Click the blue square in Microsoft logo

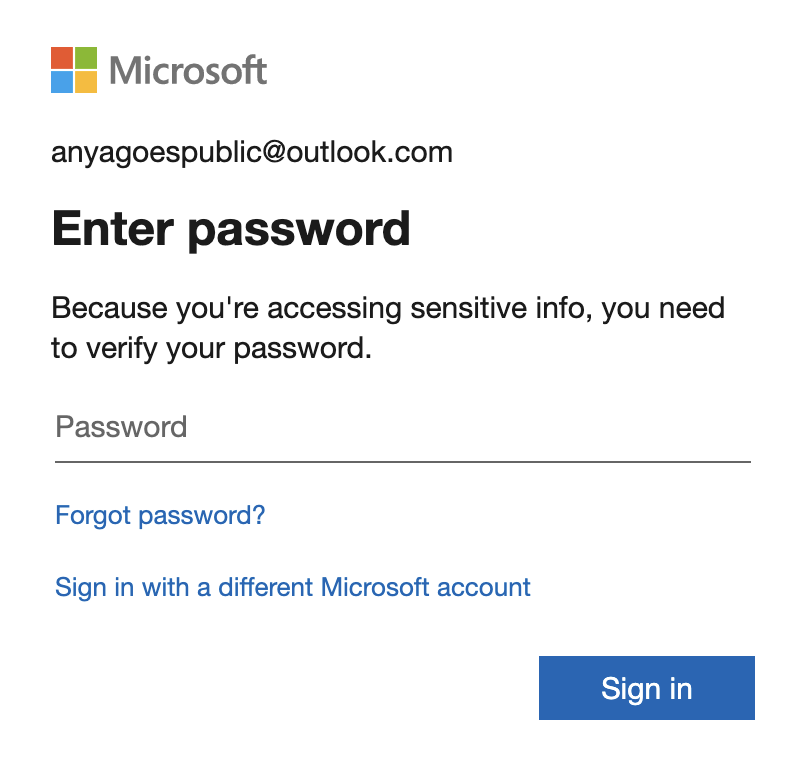coord(62,82)
